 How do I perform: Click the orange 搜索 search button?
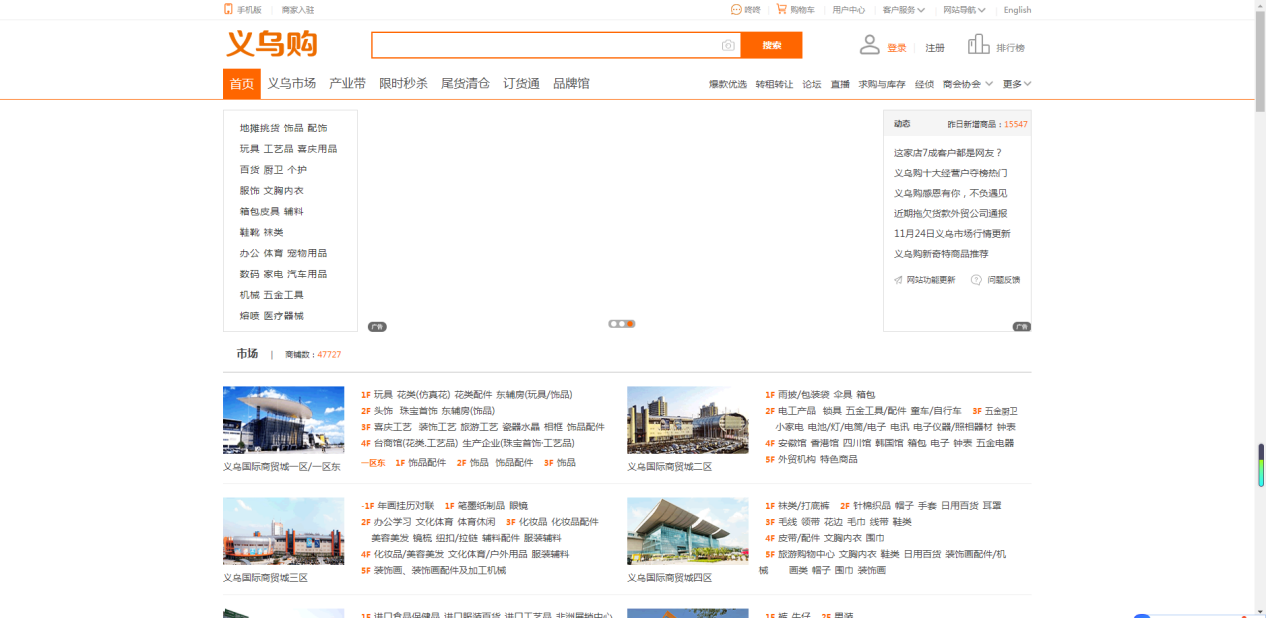[x=771, y=45]
